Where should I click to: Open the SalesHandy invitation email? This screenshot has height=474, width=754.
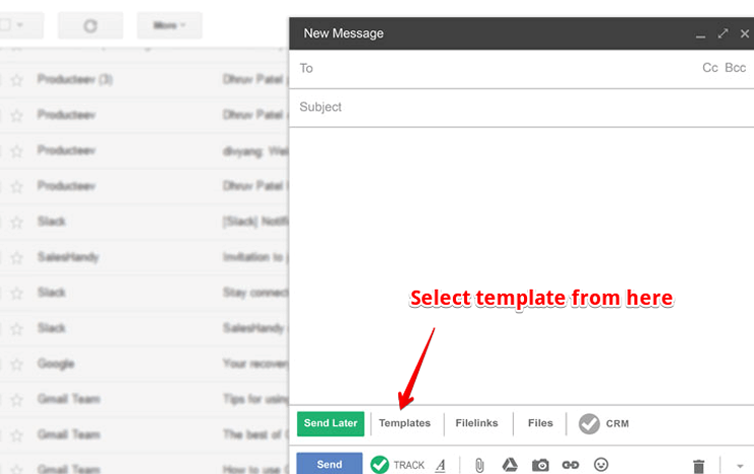pyautogui.click(x=144, y=257)
